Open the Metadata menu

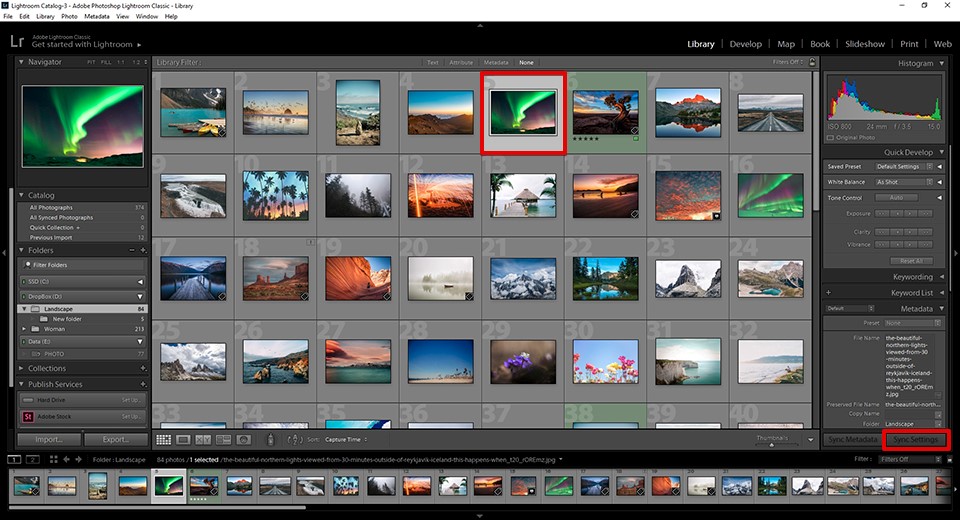(x=96, y=17)
